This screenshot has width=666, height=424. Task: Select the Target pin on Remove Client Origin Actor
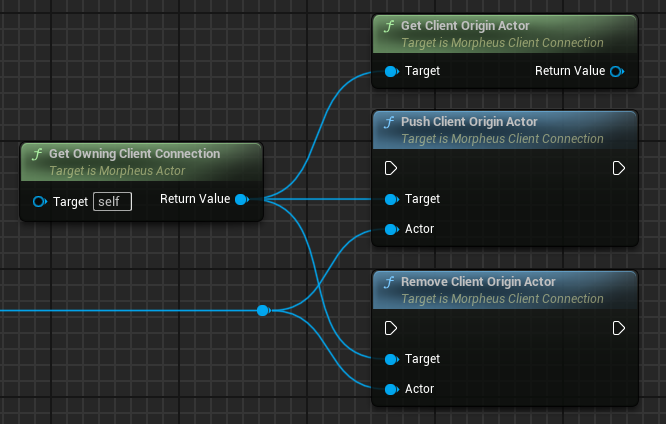coord(391,359)
